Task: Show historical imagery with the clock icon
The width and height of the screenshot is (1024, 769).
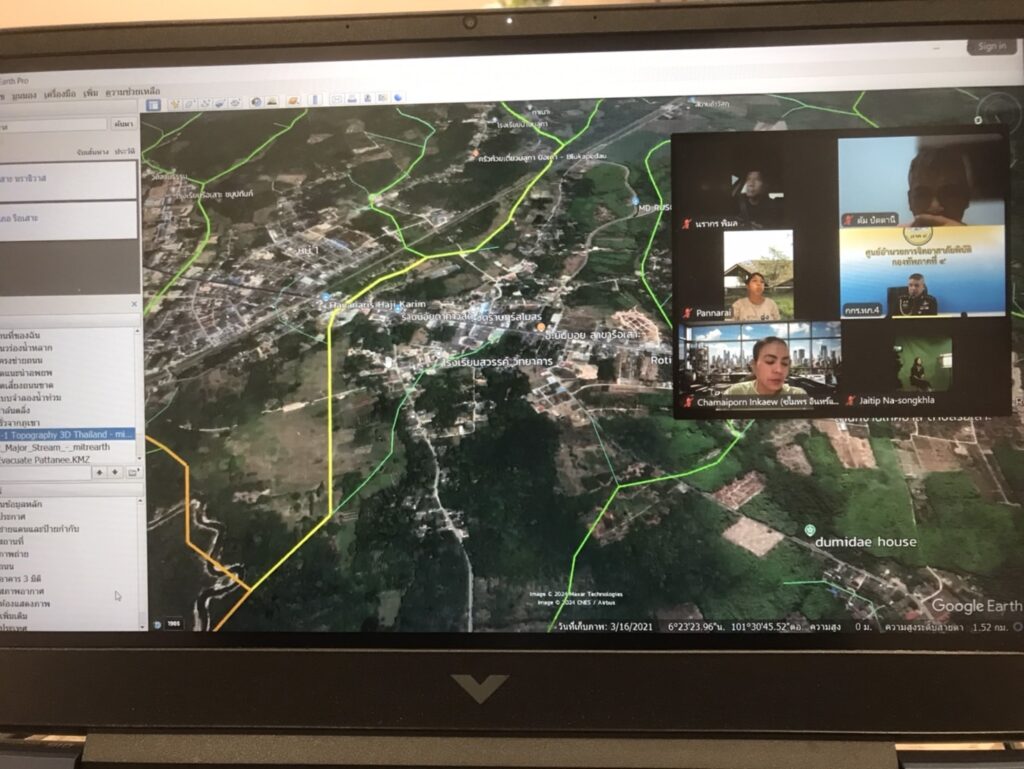Action: coord(256,102)
